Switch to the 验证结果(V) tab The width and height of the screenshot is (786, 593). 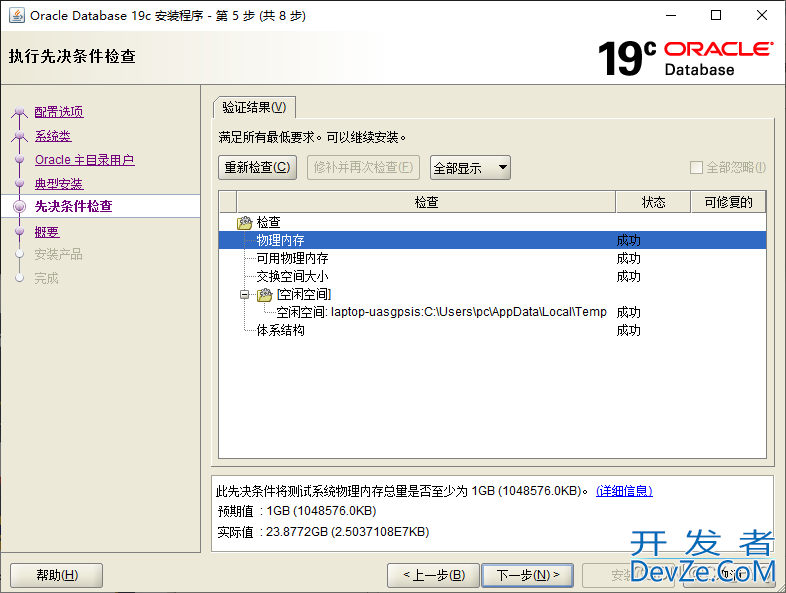click(x=254, y=107)
